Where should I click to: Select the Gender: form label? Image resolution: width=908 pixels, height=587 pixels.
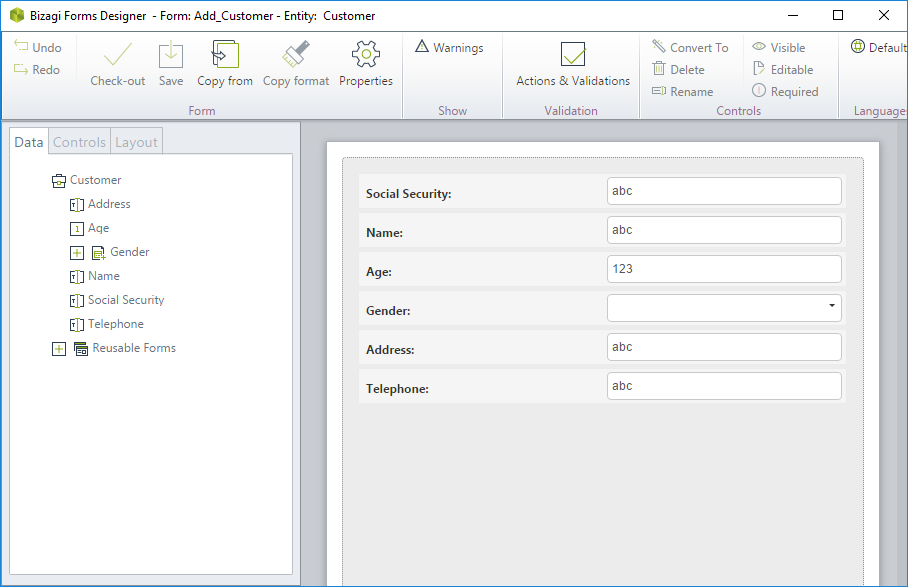(388, 311)
